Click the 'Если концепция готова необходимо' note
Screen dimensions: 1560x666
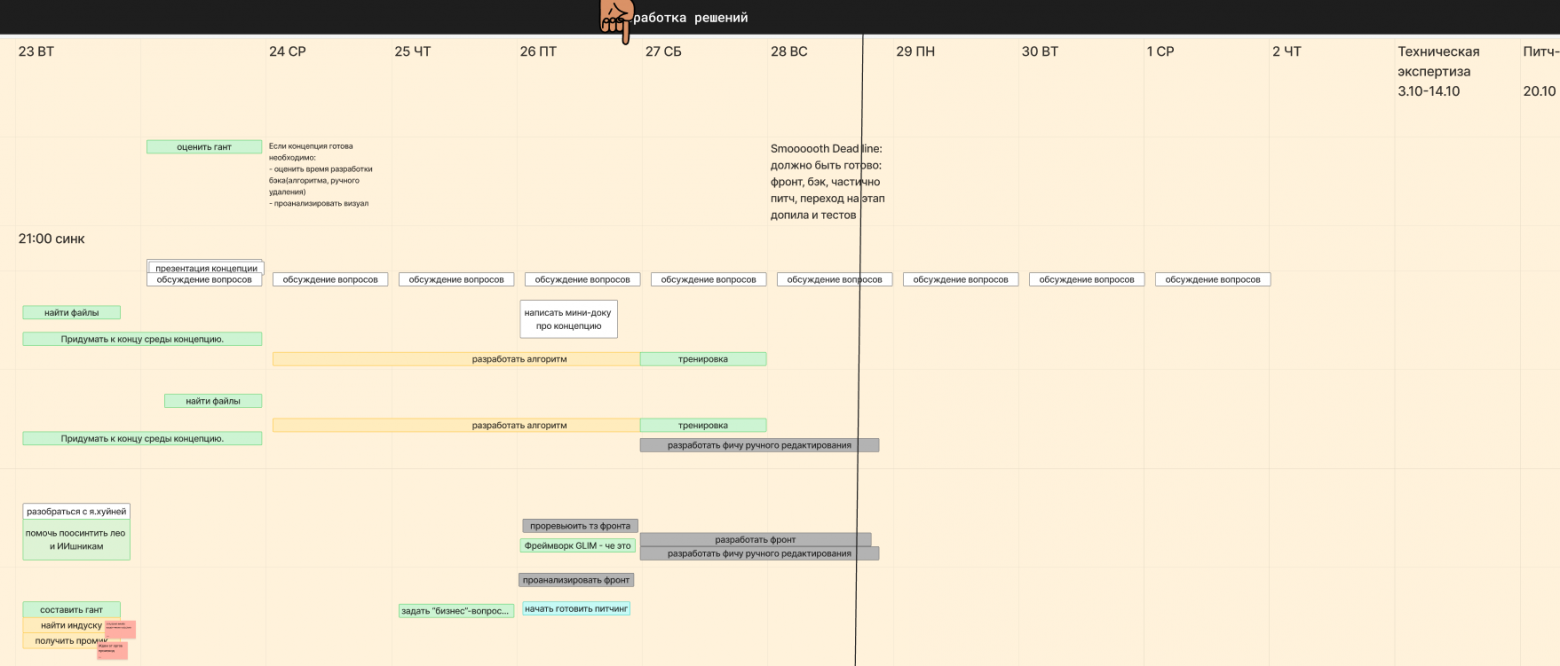319,174
